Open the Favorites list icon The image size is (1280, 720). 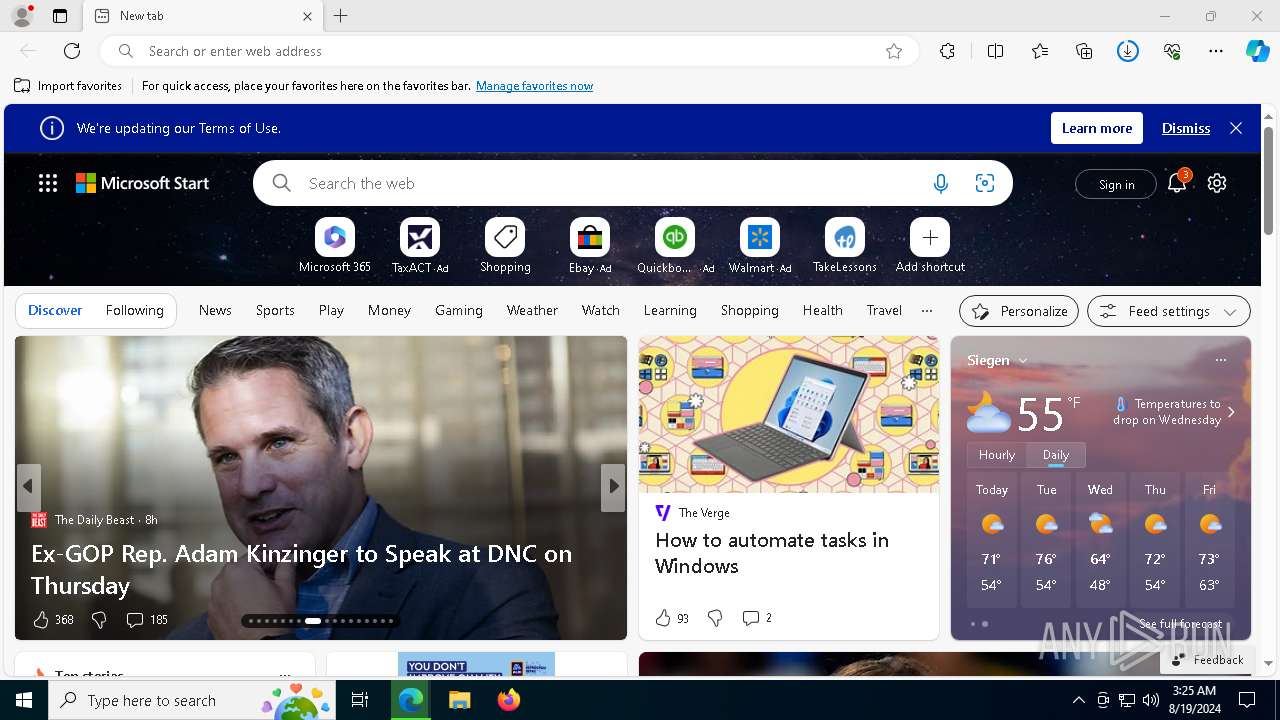(1040, 51)
